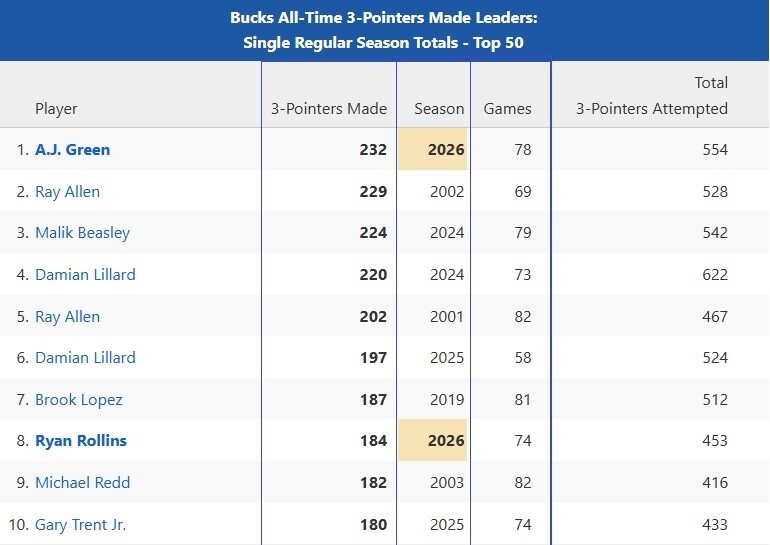Click the Player column header
Viewport: 770px width, 545px height.
[56, 109]
